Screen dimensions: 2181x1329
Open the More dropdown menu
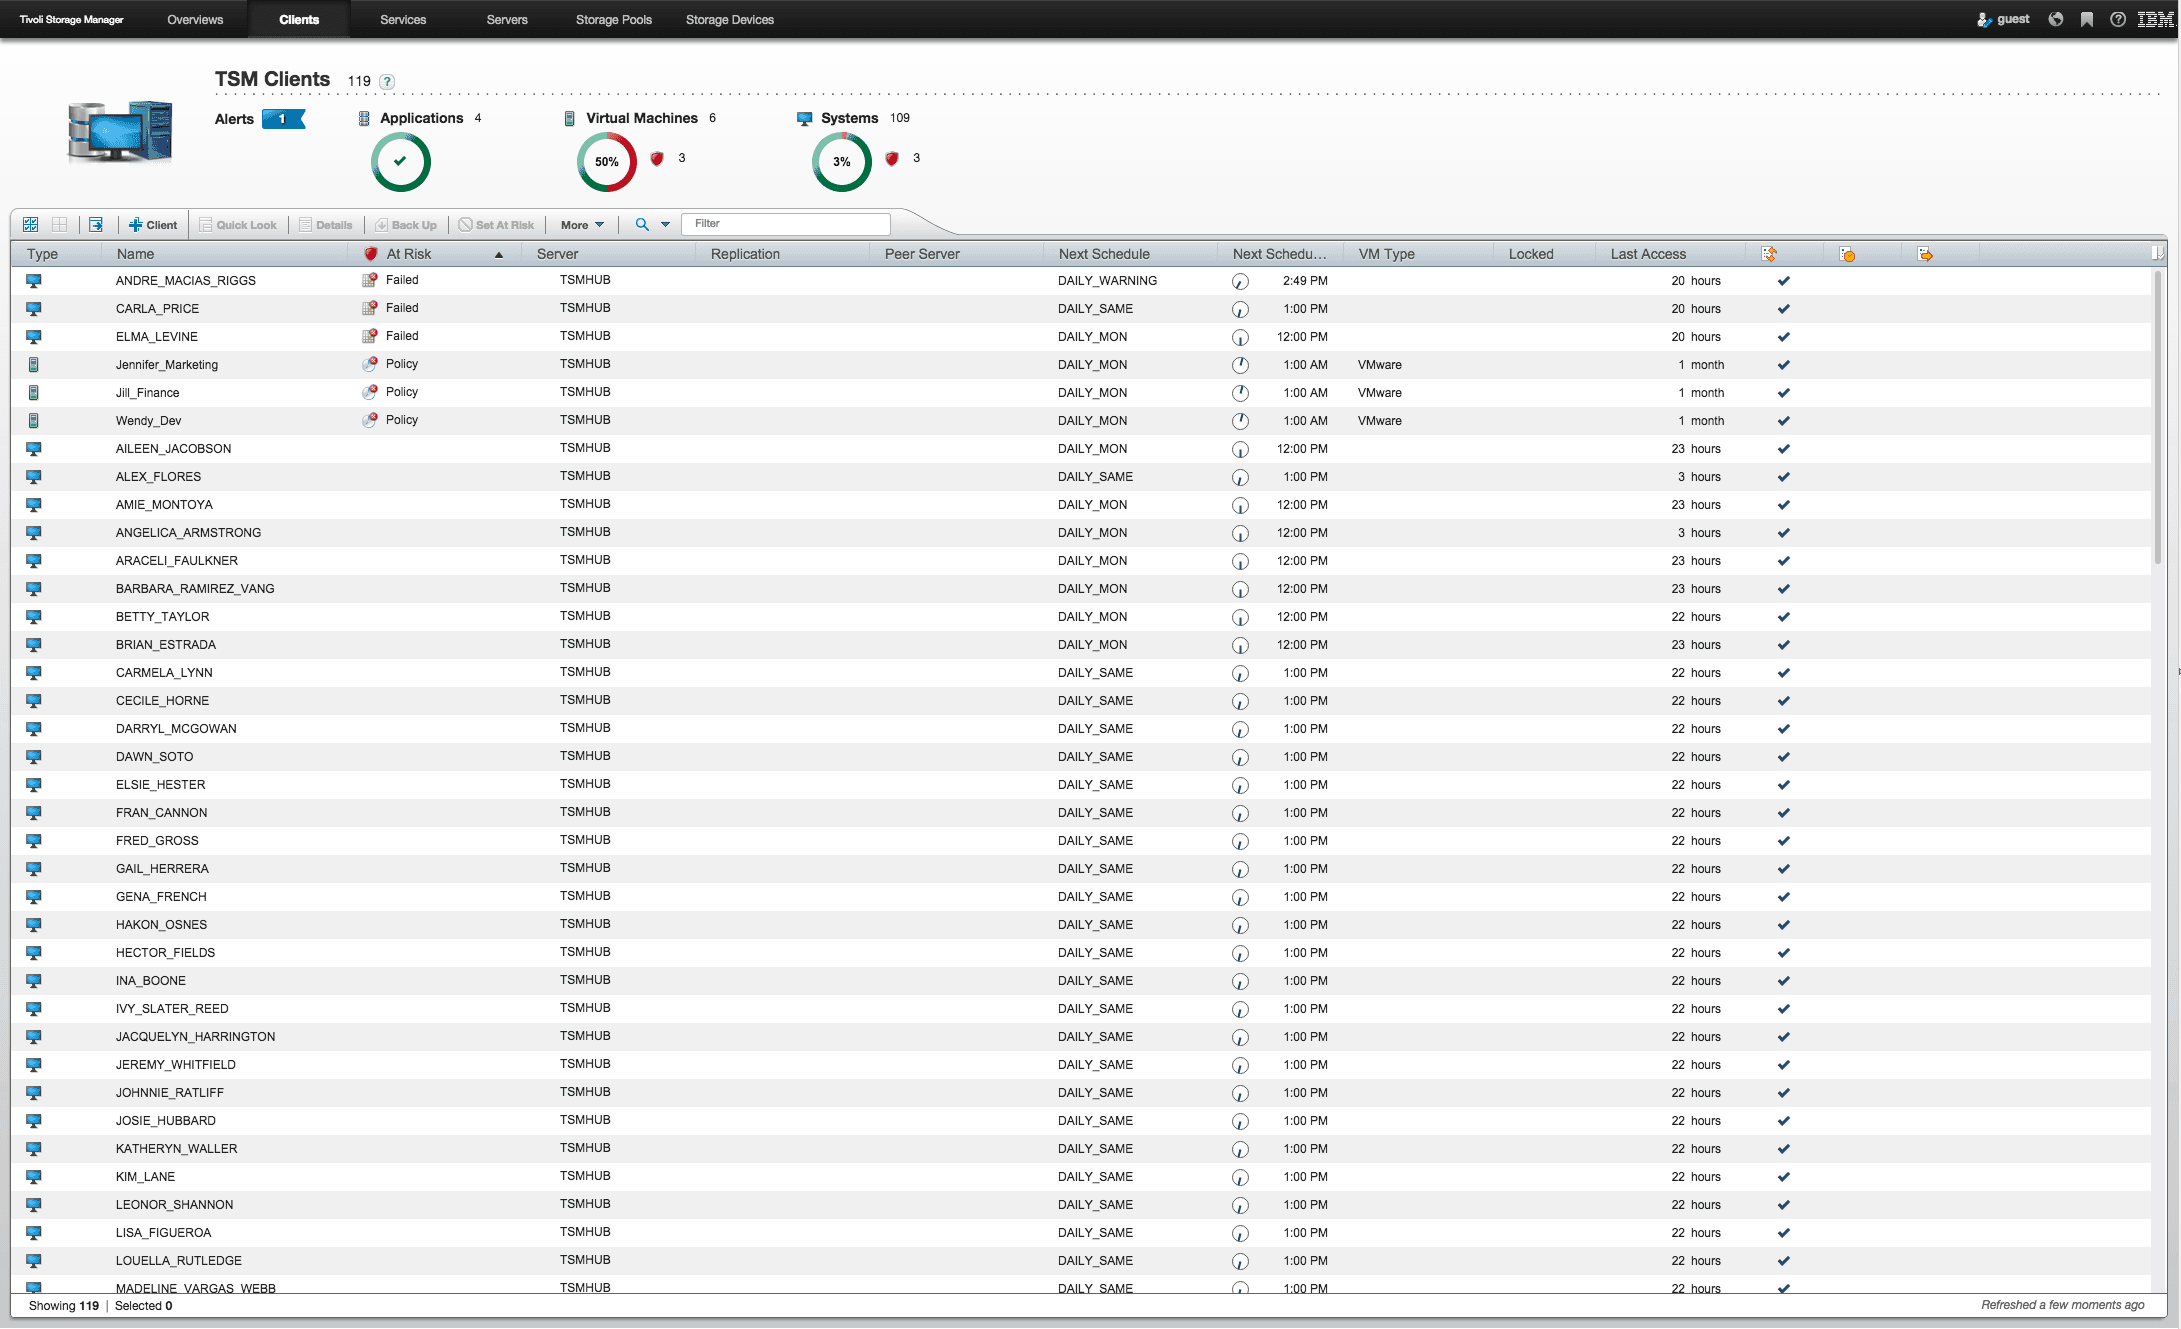point(581,224)
